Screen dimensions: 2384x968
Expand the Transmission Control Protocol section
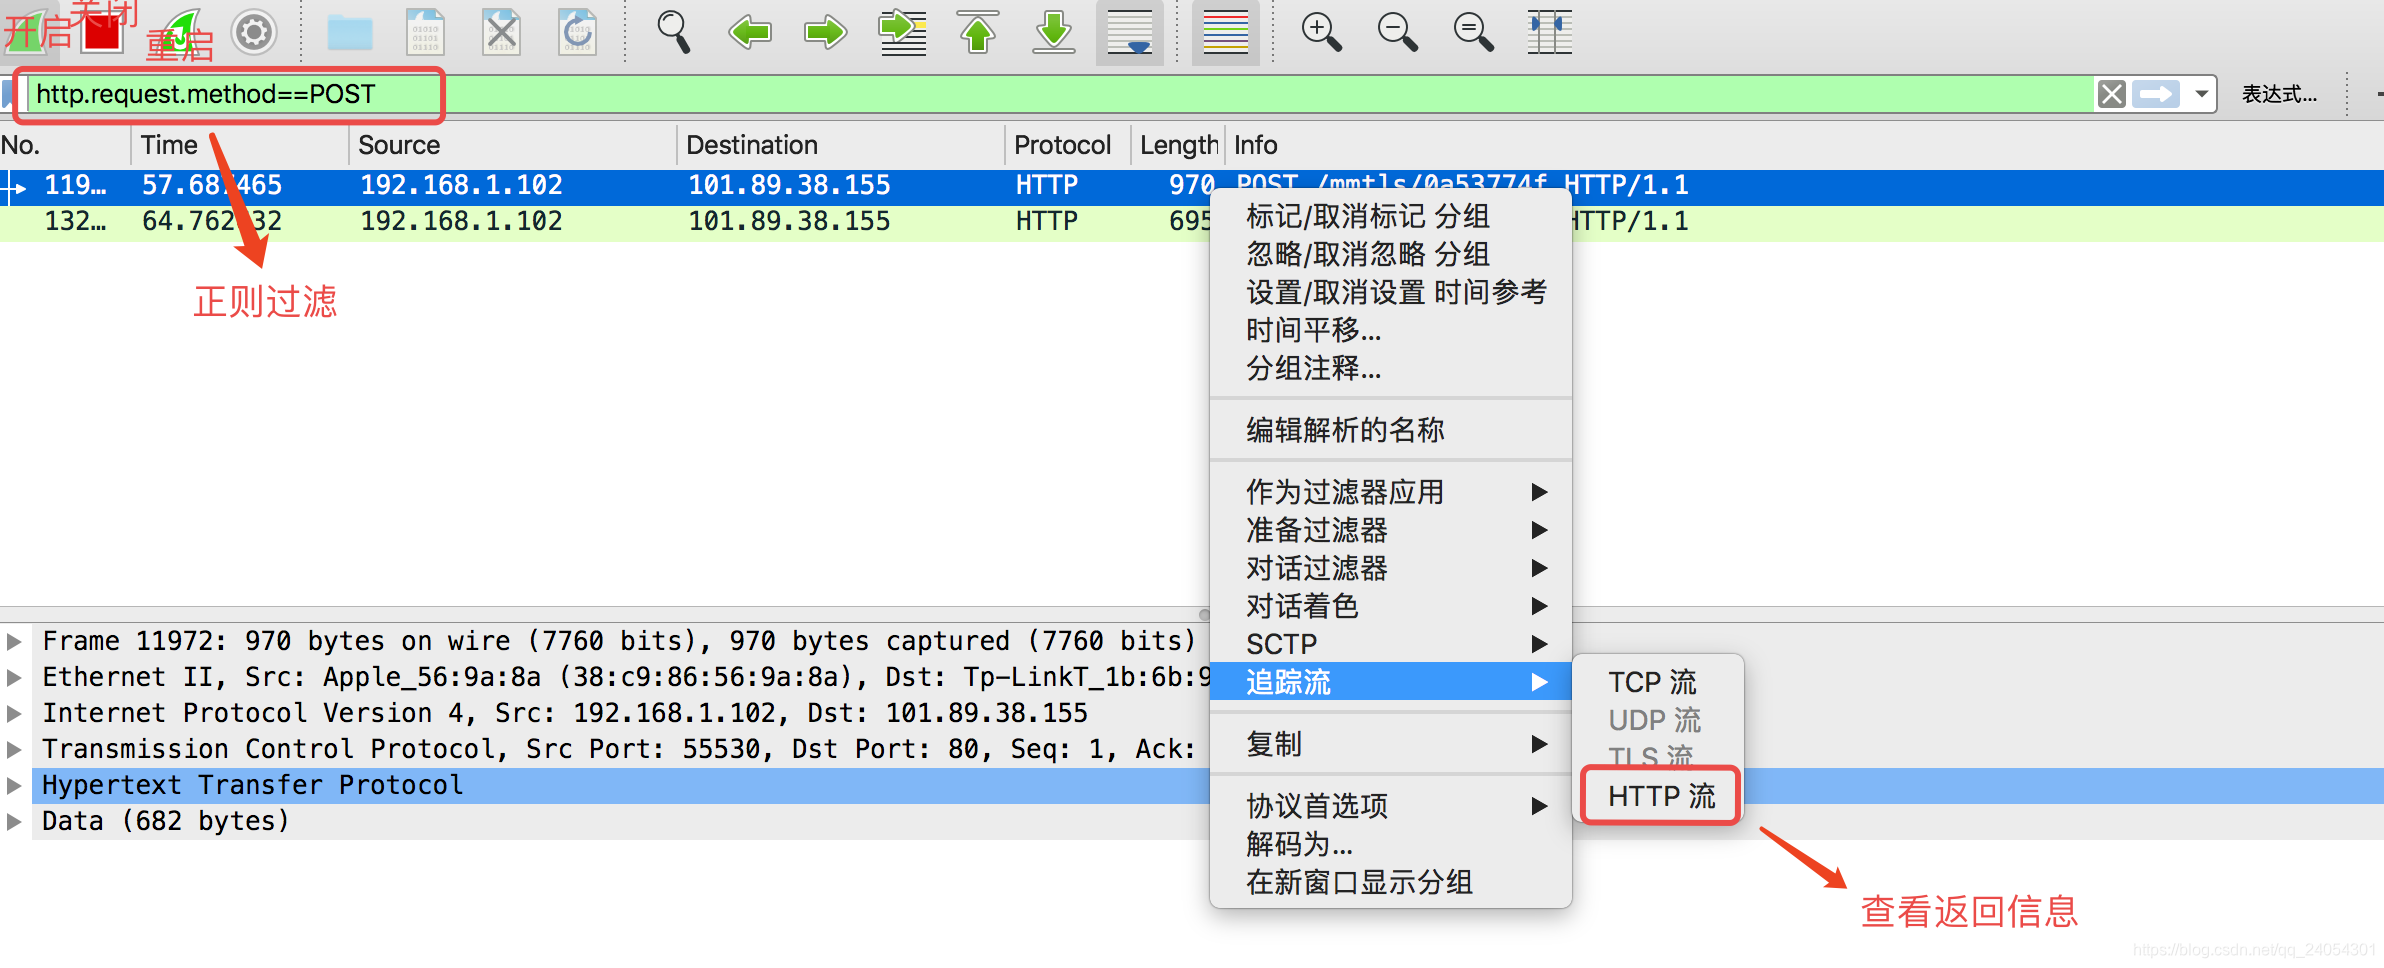pyautogui.click(x=14, y=749)
